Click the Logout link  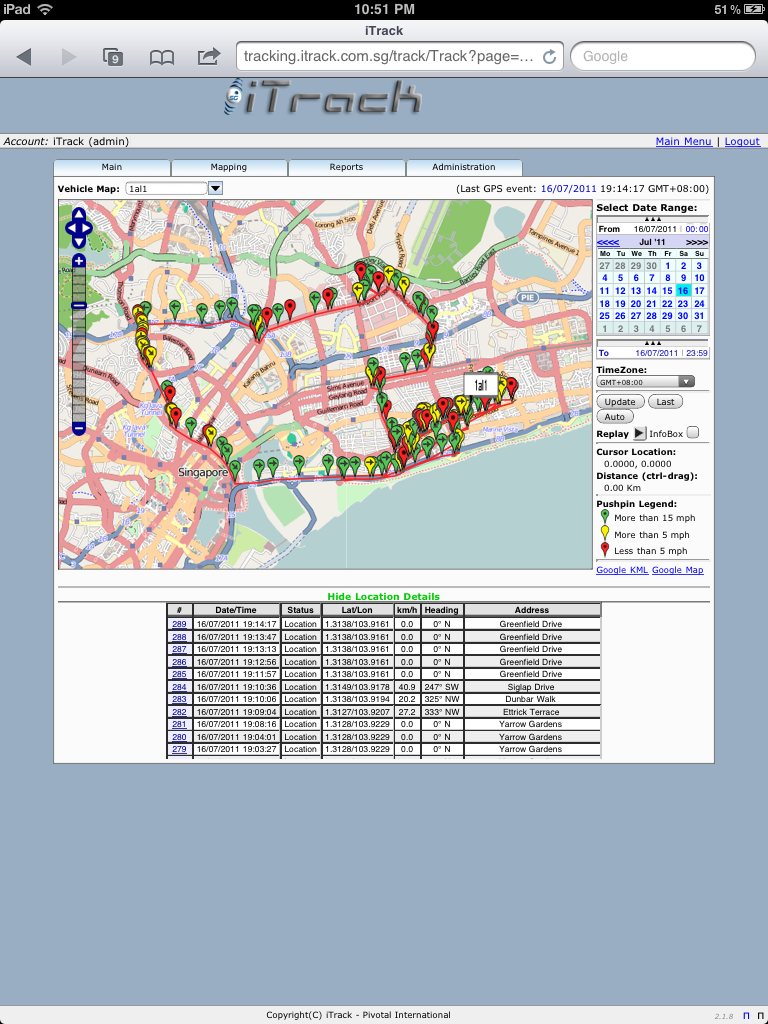[x=742, y=142]
